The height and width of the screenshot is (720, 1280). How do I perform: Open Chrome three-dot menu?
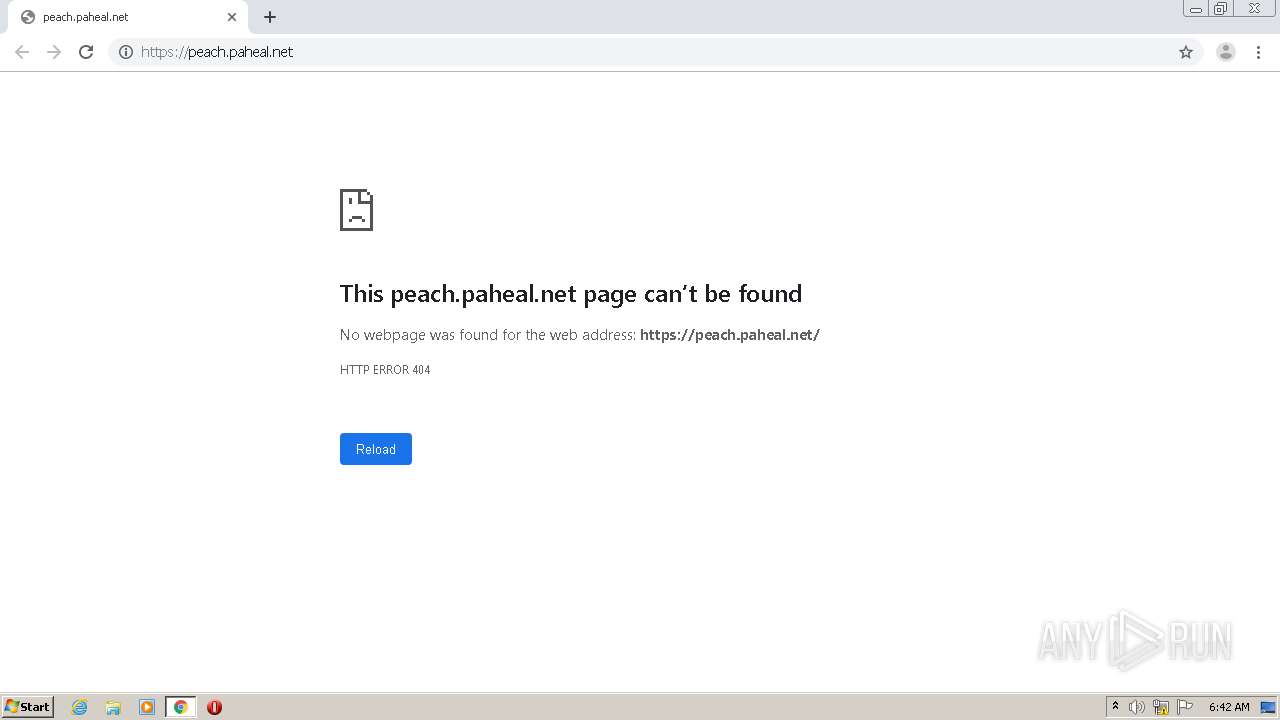[x=1258, y=52]
